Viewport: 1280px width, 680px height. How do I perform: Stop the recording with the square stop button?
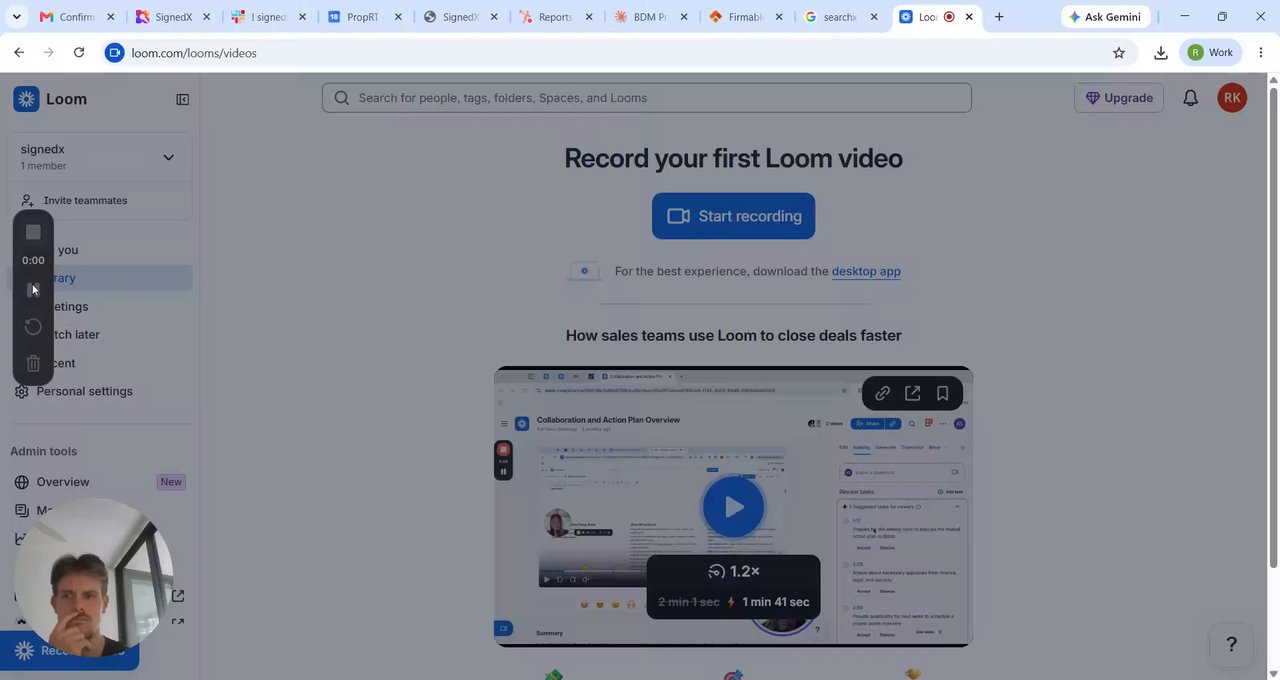coord(33,232)
